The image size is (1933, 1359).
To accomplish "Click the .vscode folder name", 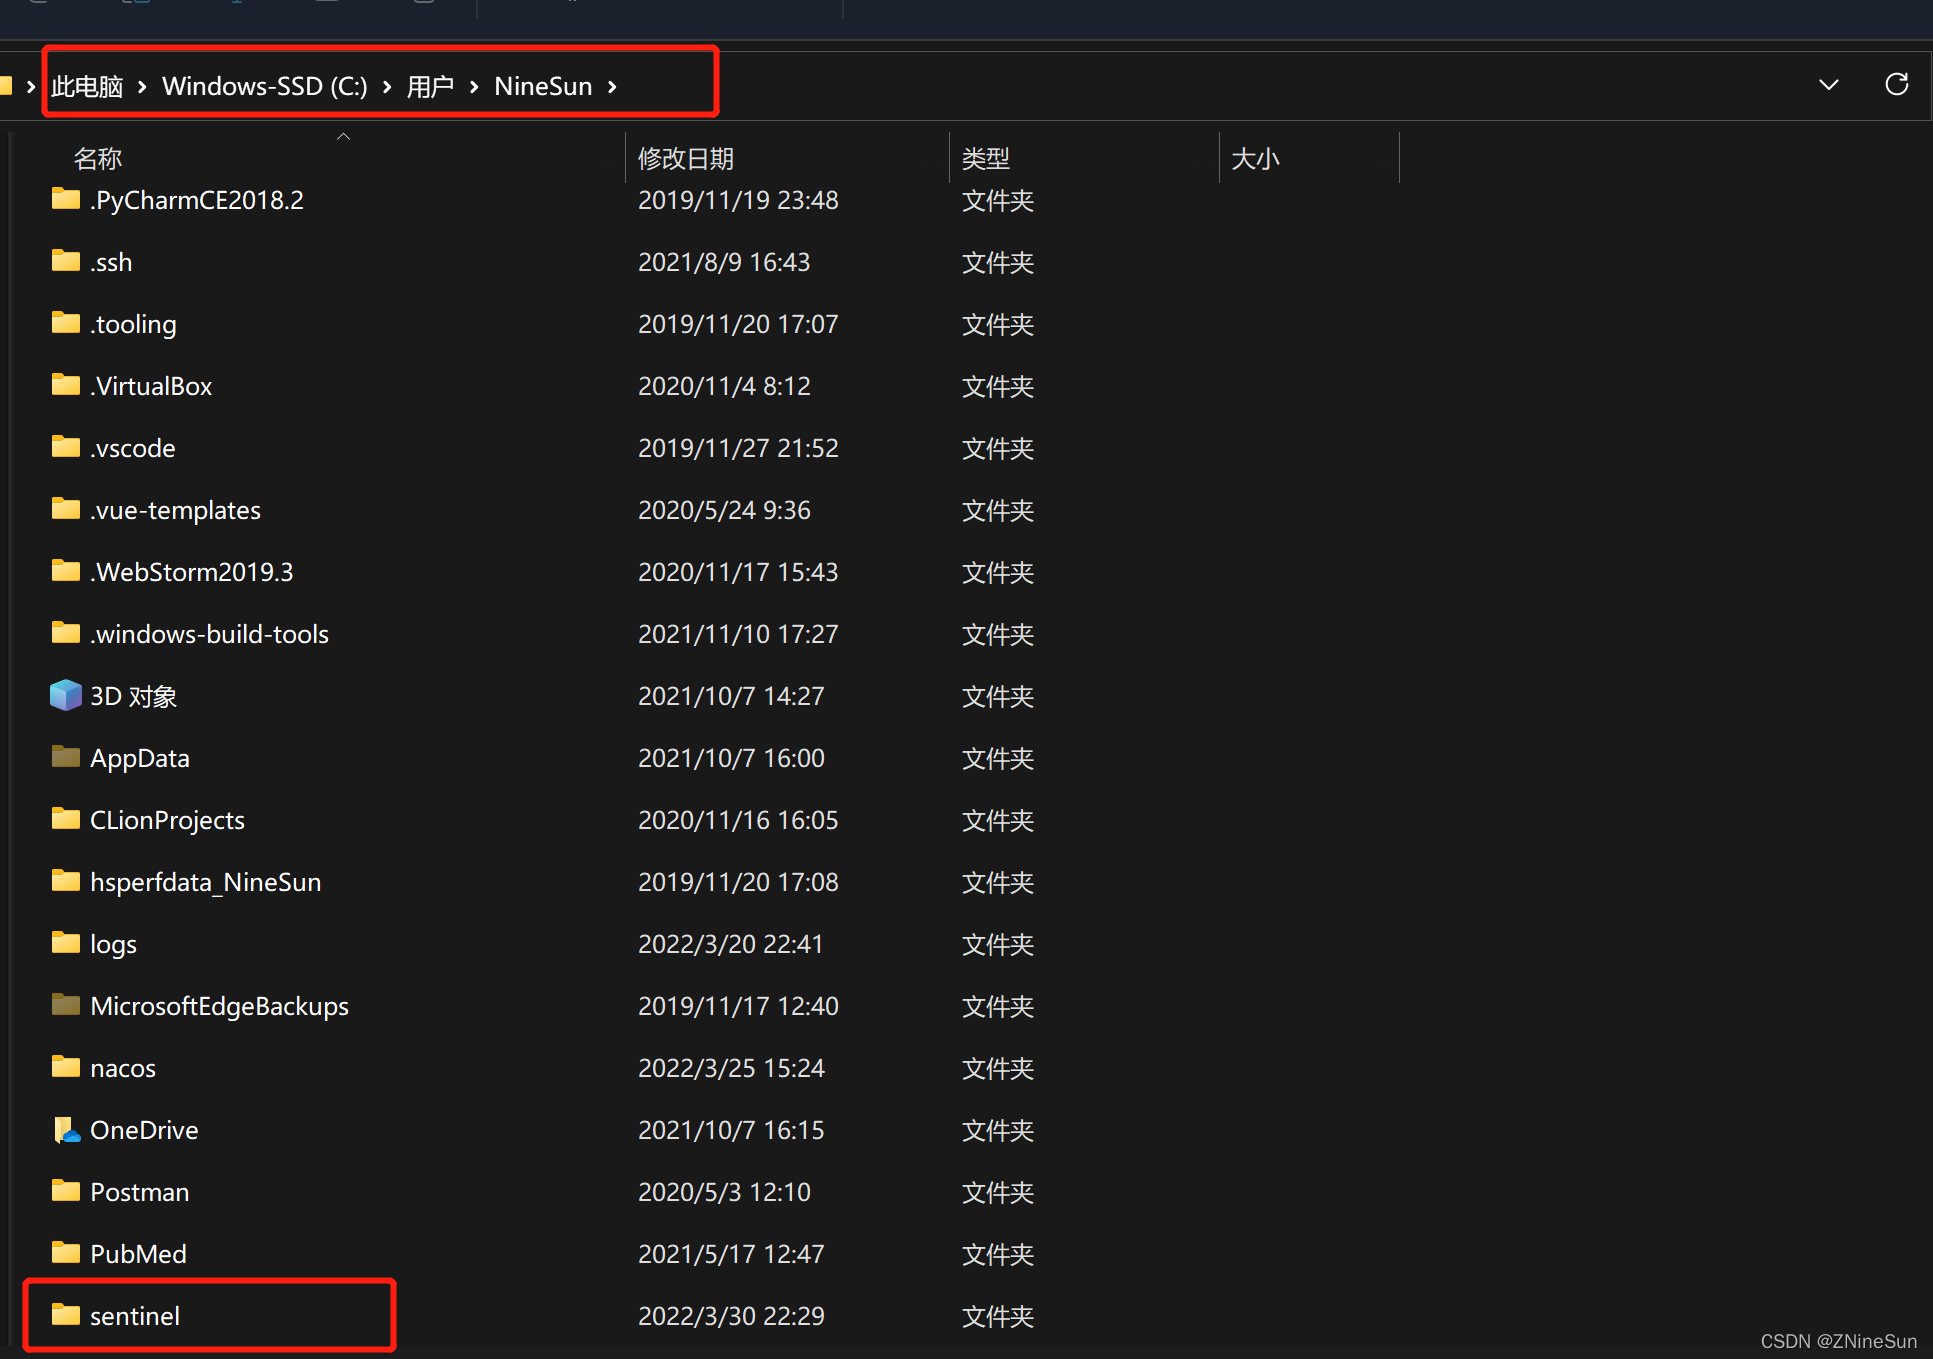I will click(x=133, y=448).
